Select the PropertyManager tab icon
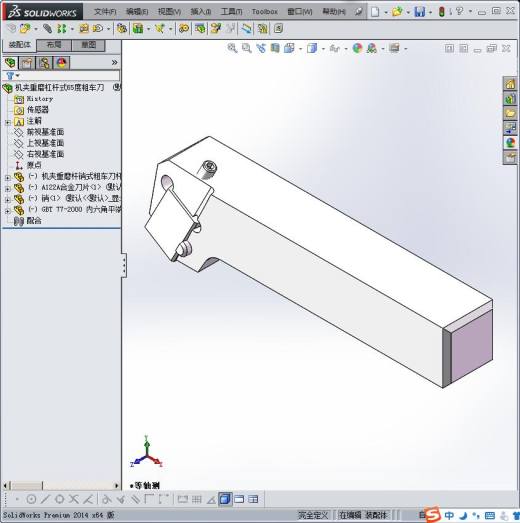 point(27,63)
